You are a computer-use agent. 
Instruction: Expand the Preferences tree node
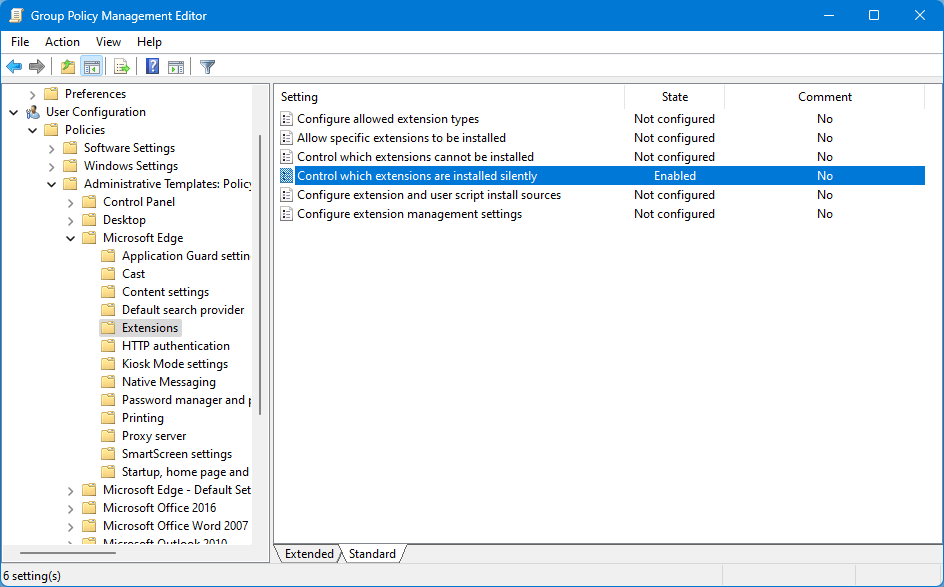pos(33,95)
